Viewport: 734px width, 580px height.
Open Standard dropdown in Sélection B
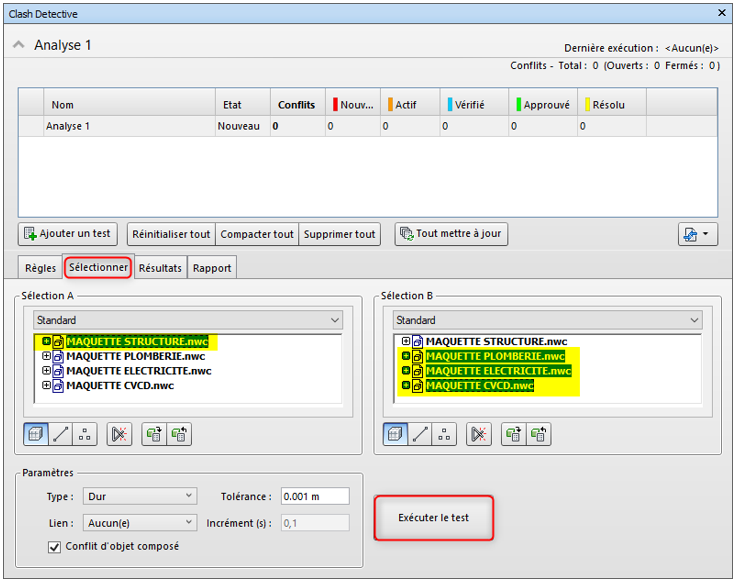point(547,320)
